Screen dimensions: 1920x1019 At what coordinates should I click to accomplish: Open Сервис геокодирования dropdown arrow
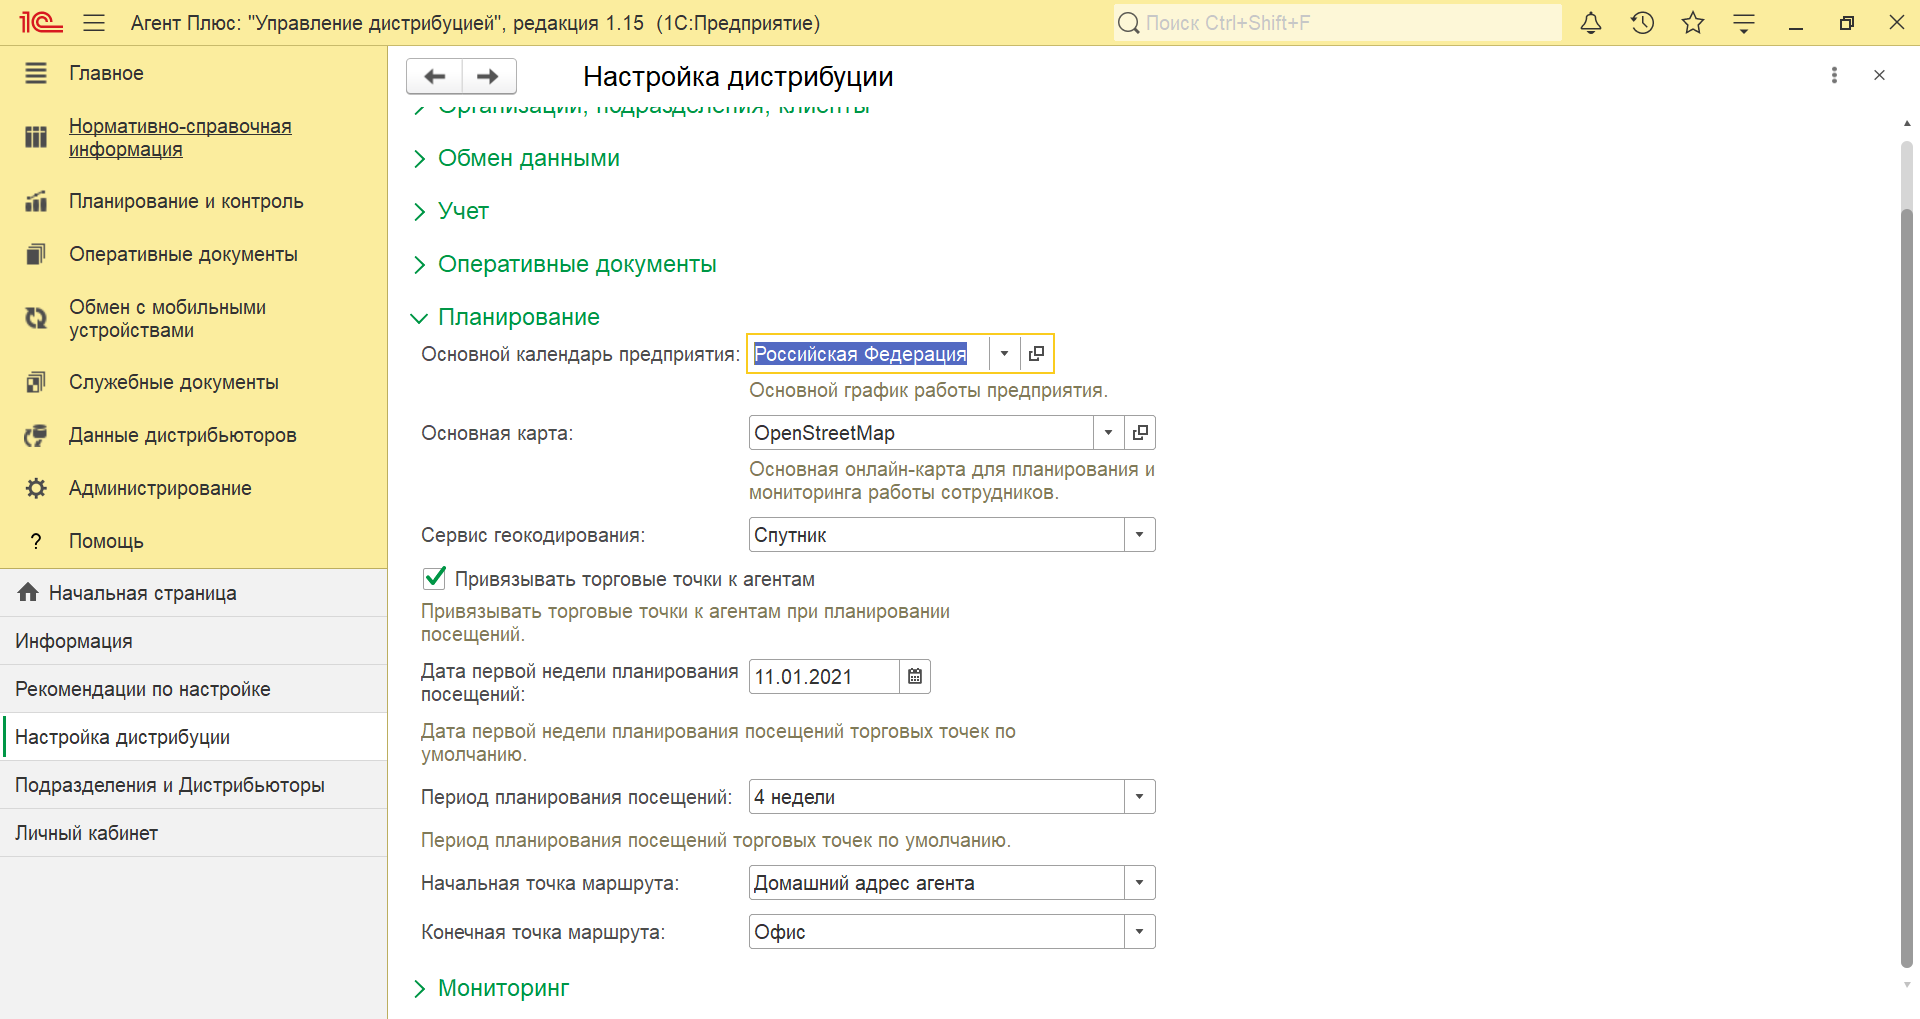click(x=1139, y=535)
